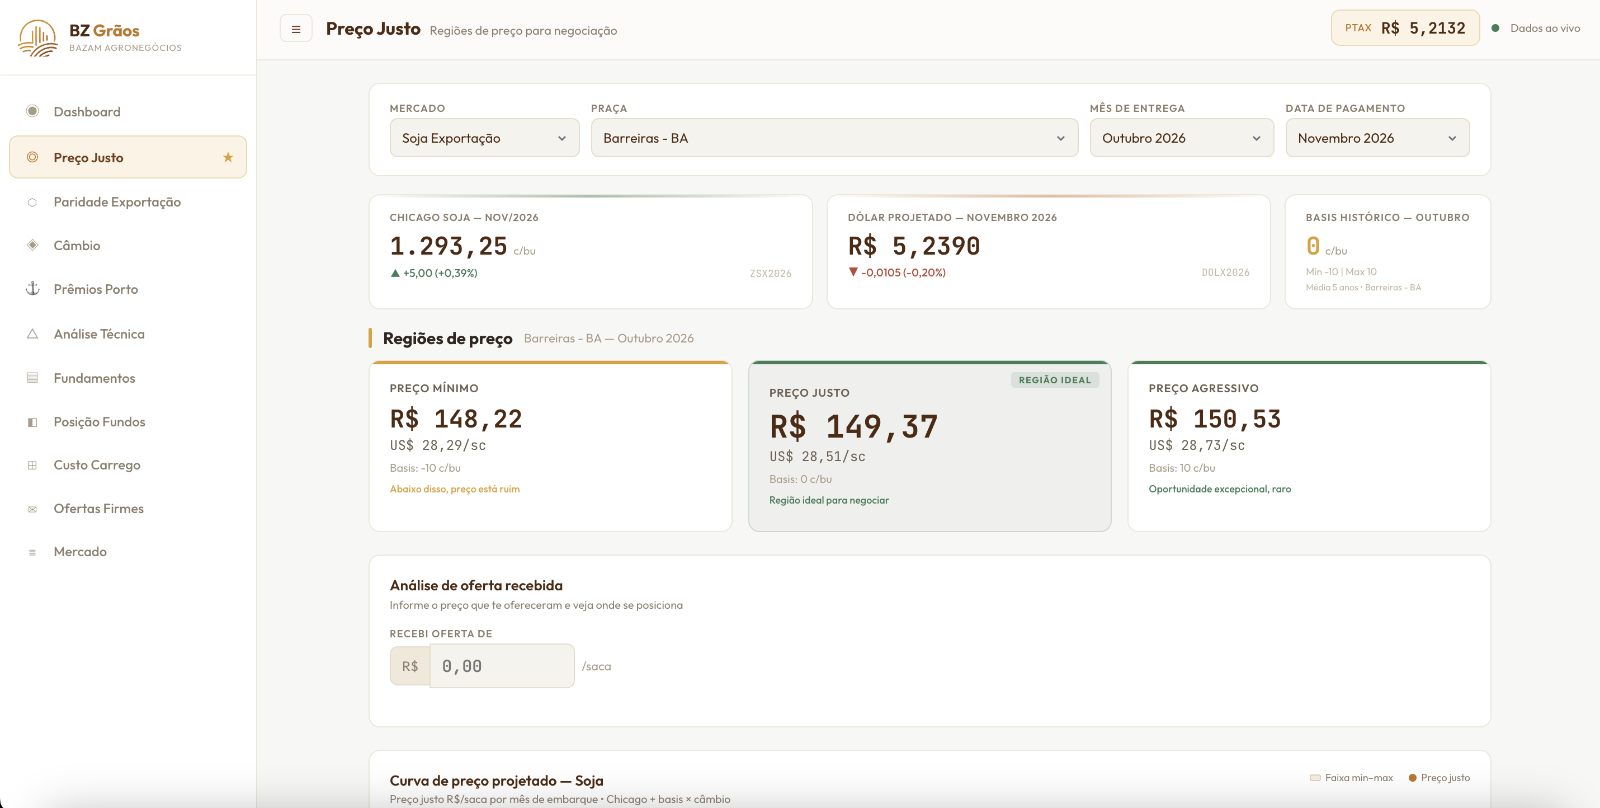
Task: Click the favorite star on Preço Justo
Action: (x=228, y=157)
